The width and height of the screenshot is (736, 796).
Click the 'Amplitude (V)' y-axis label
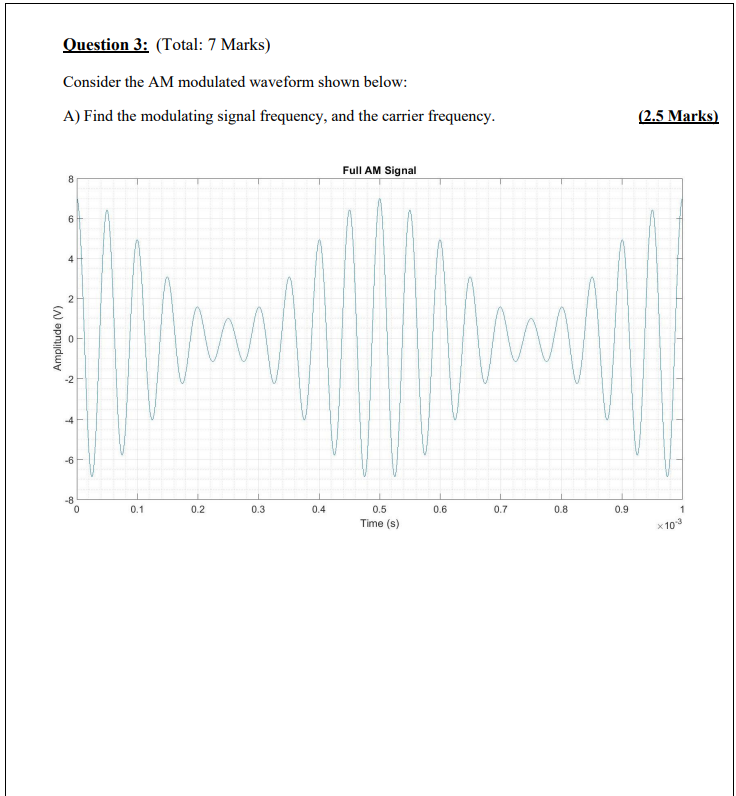[x=57, y=338]
